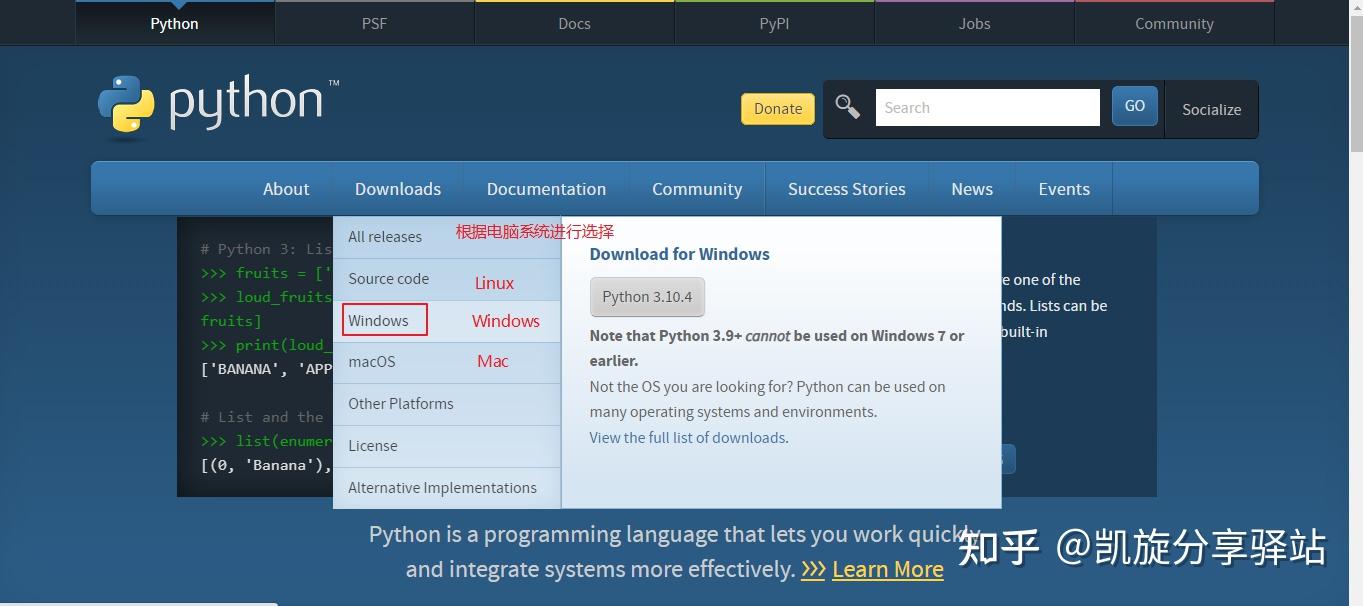Select Source code in Downloads menu
The height and width of the screenshot is (606, 1363).
coord(447,279)
